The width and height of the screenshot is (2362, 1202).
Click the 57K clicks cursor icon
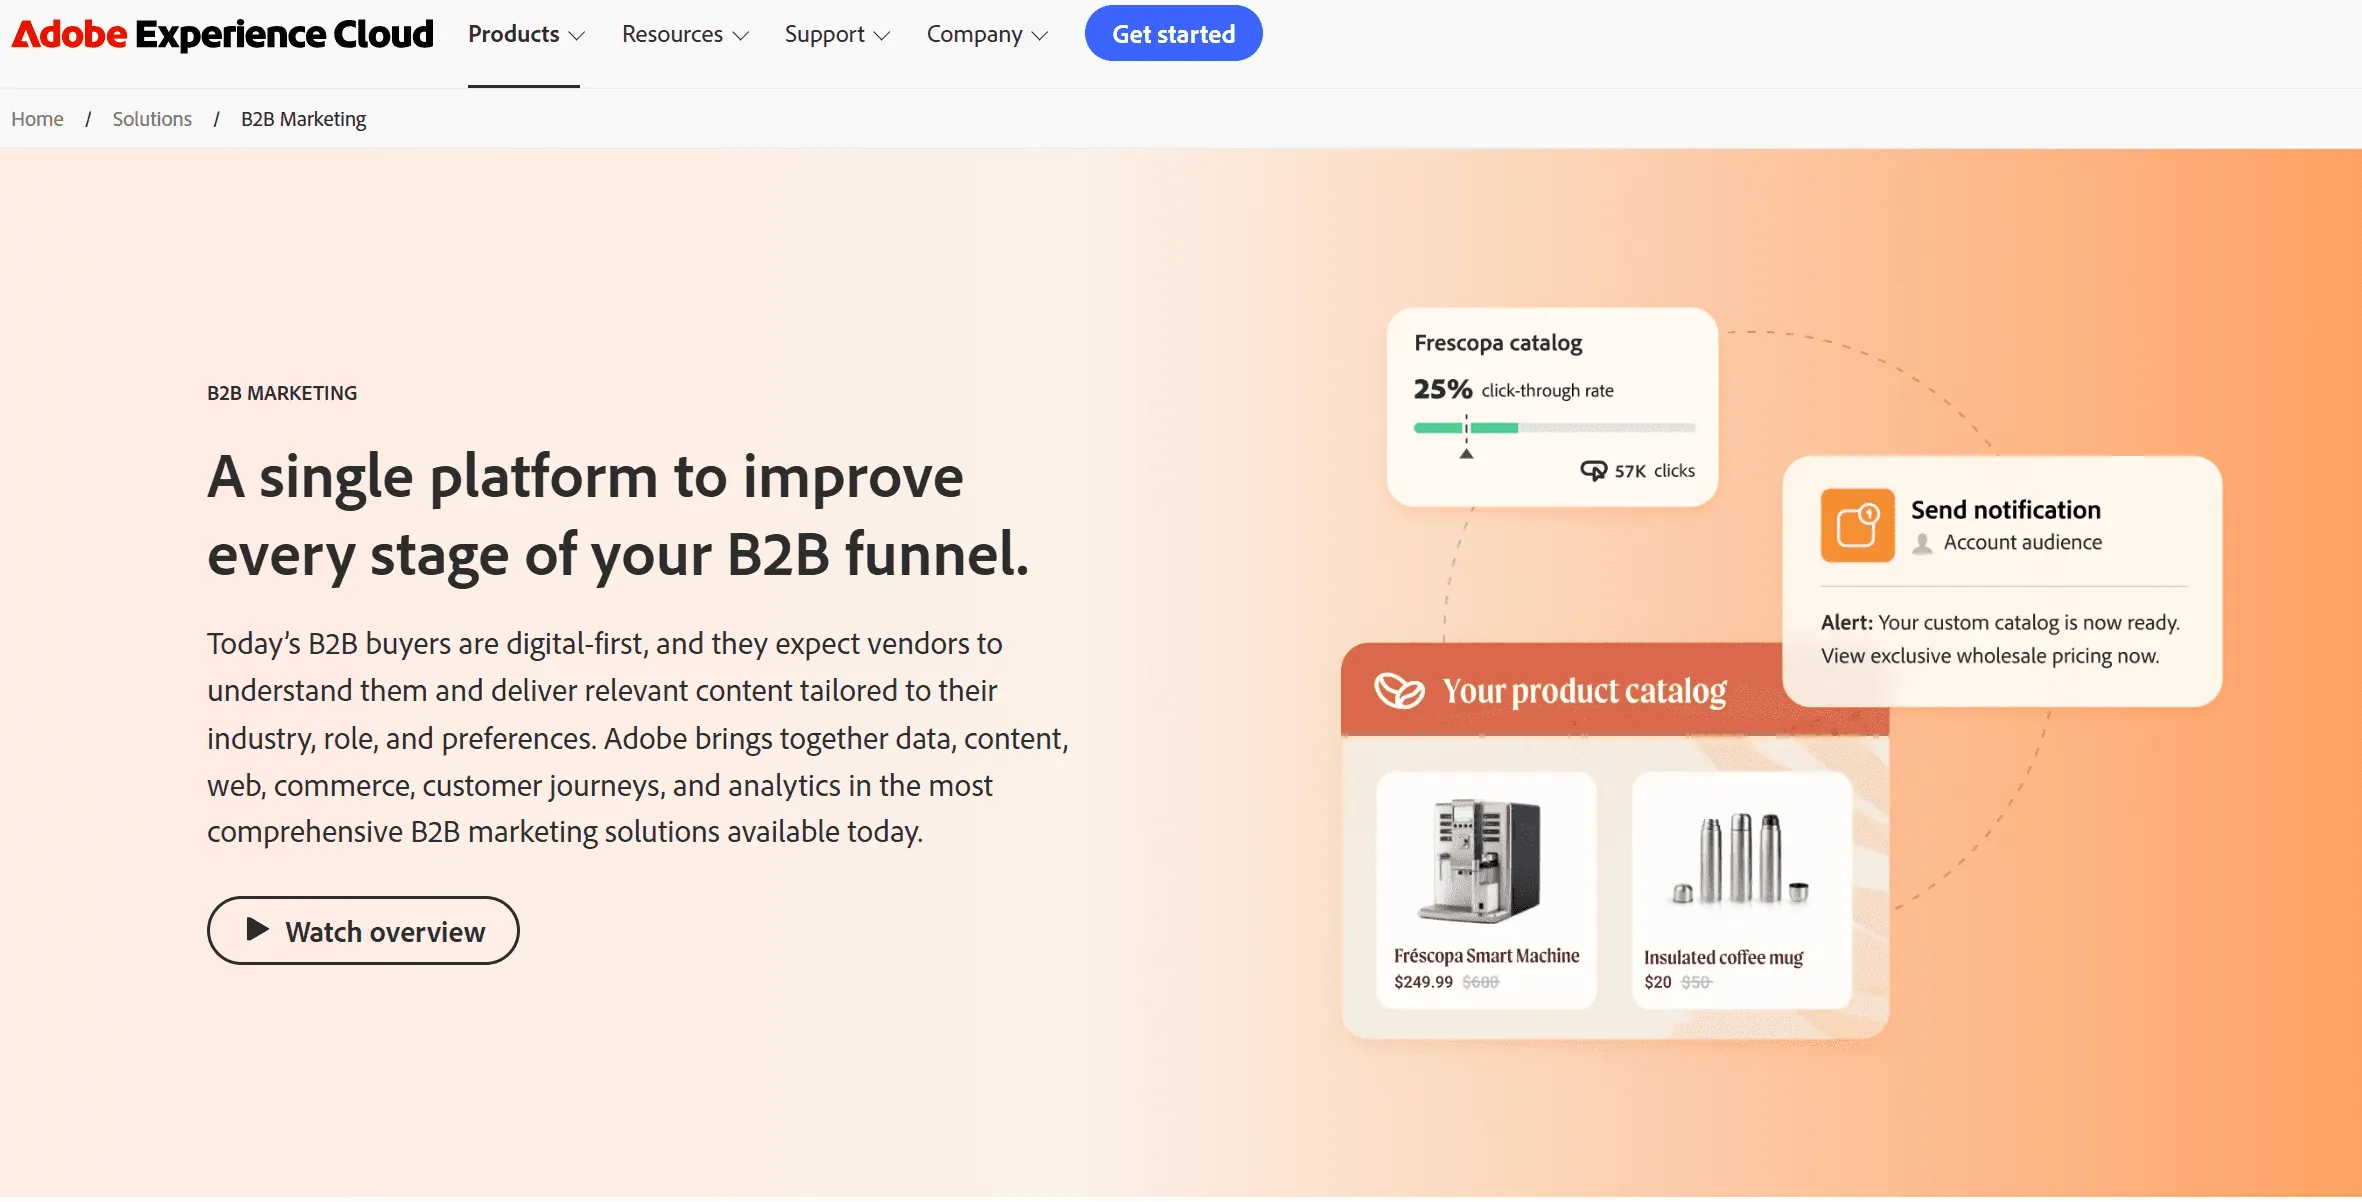click(x=1593, y=470)
